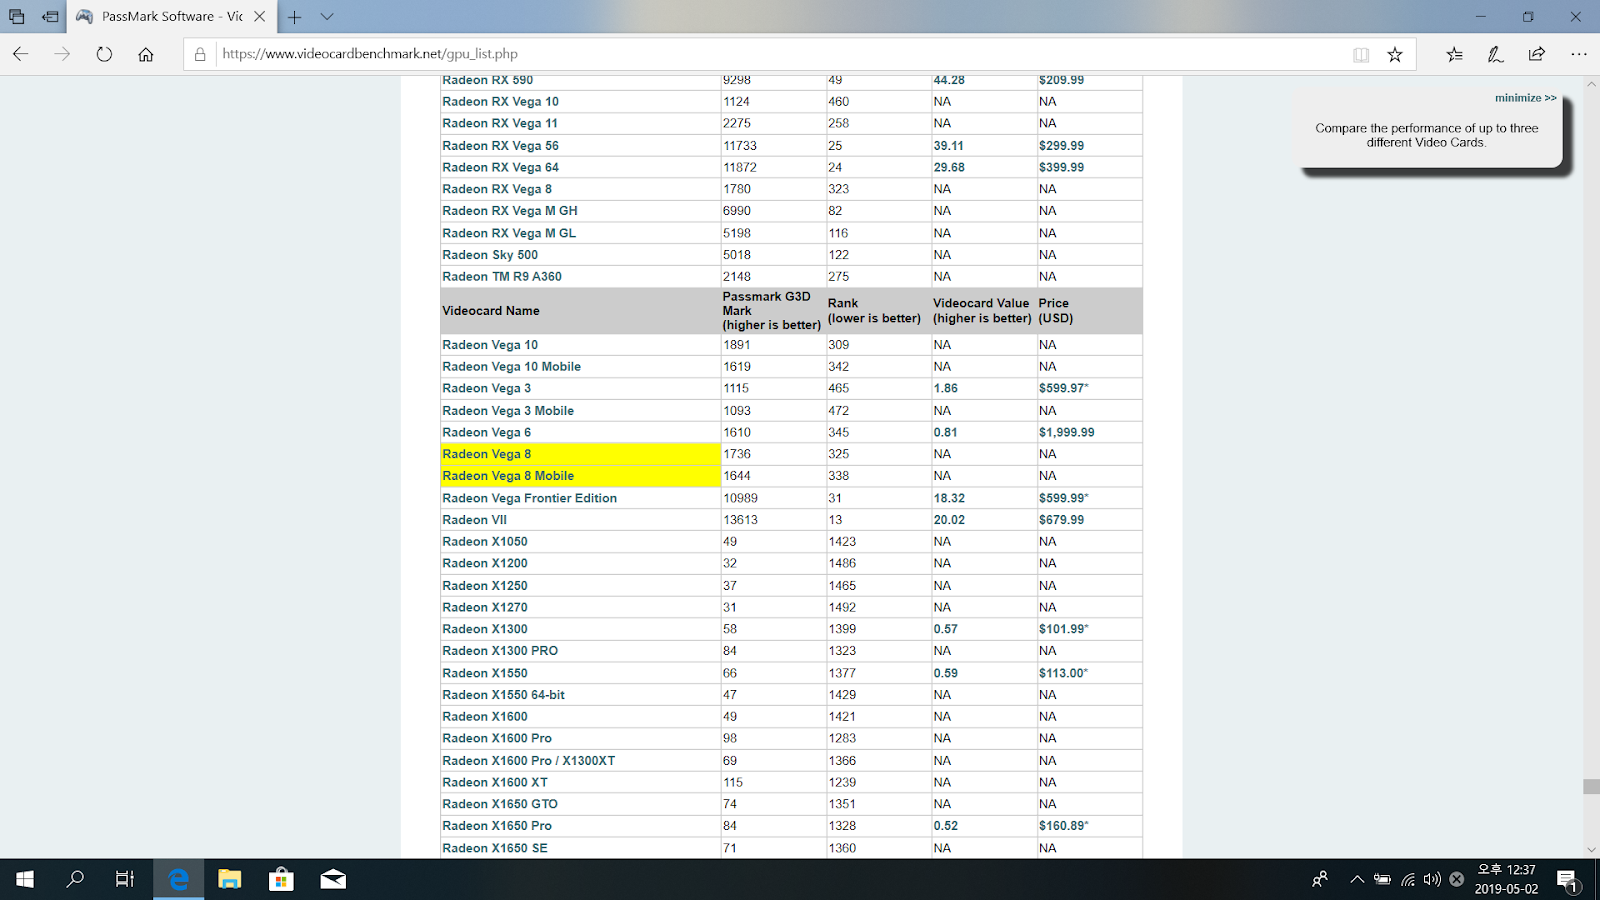Open the Radeon Vega 3 Mobile link

point(508,411)
